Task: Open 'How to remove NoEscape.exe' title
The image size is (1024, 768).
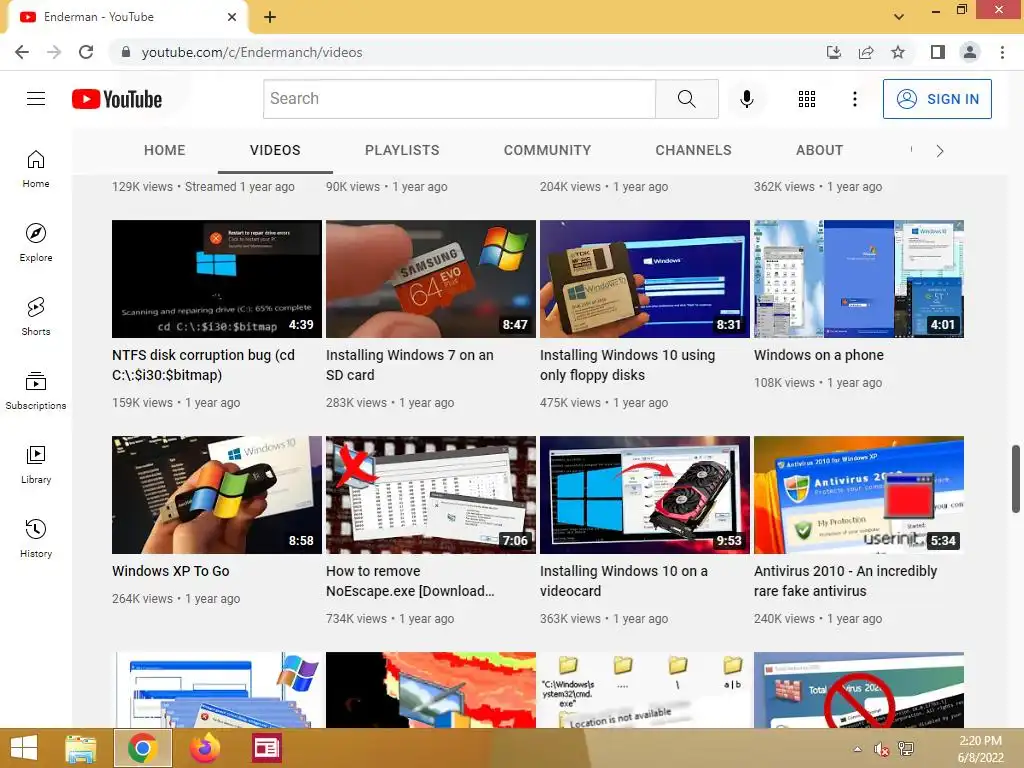Action: coord(410,581)
